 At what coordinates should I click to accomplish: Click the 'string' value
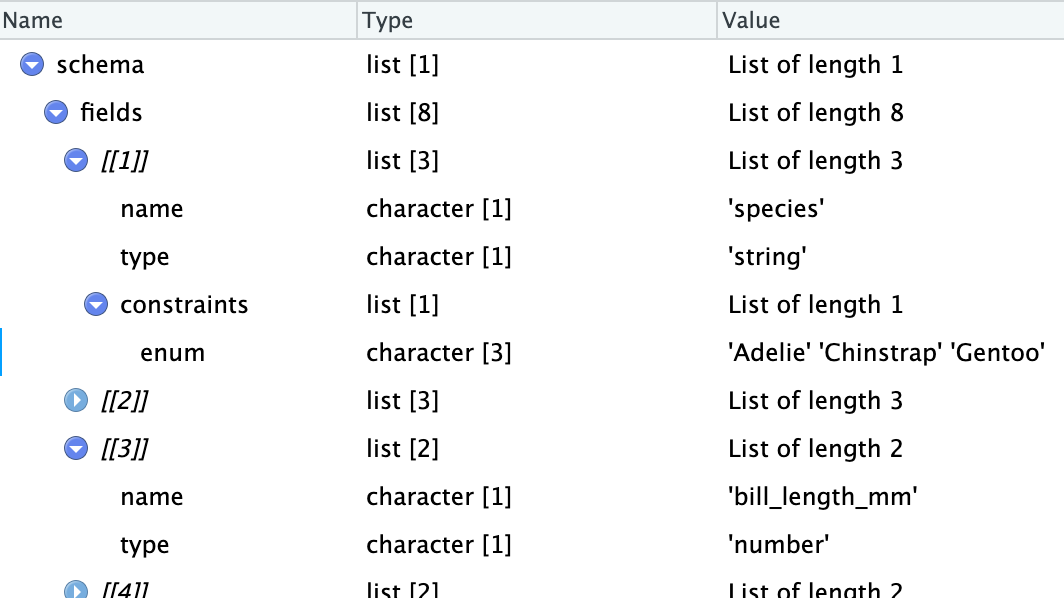click(x=767, y=257)
